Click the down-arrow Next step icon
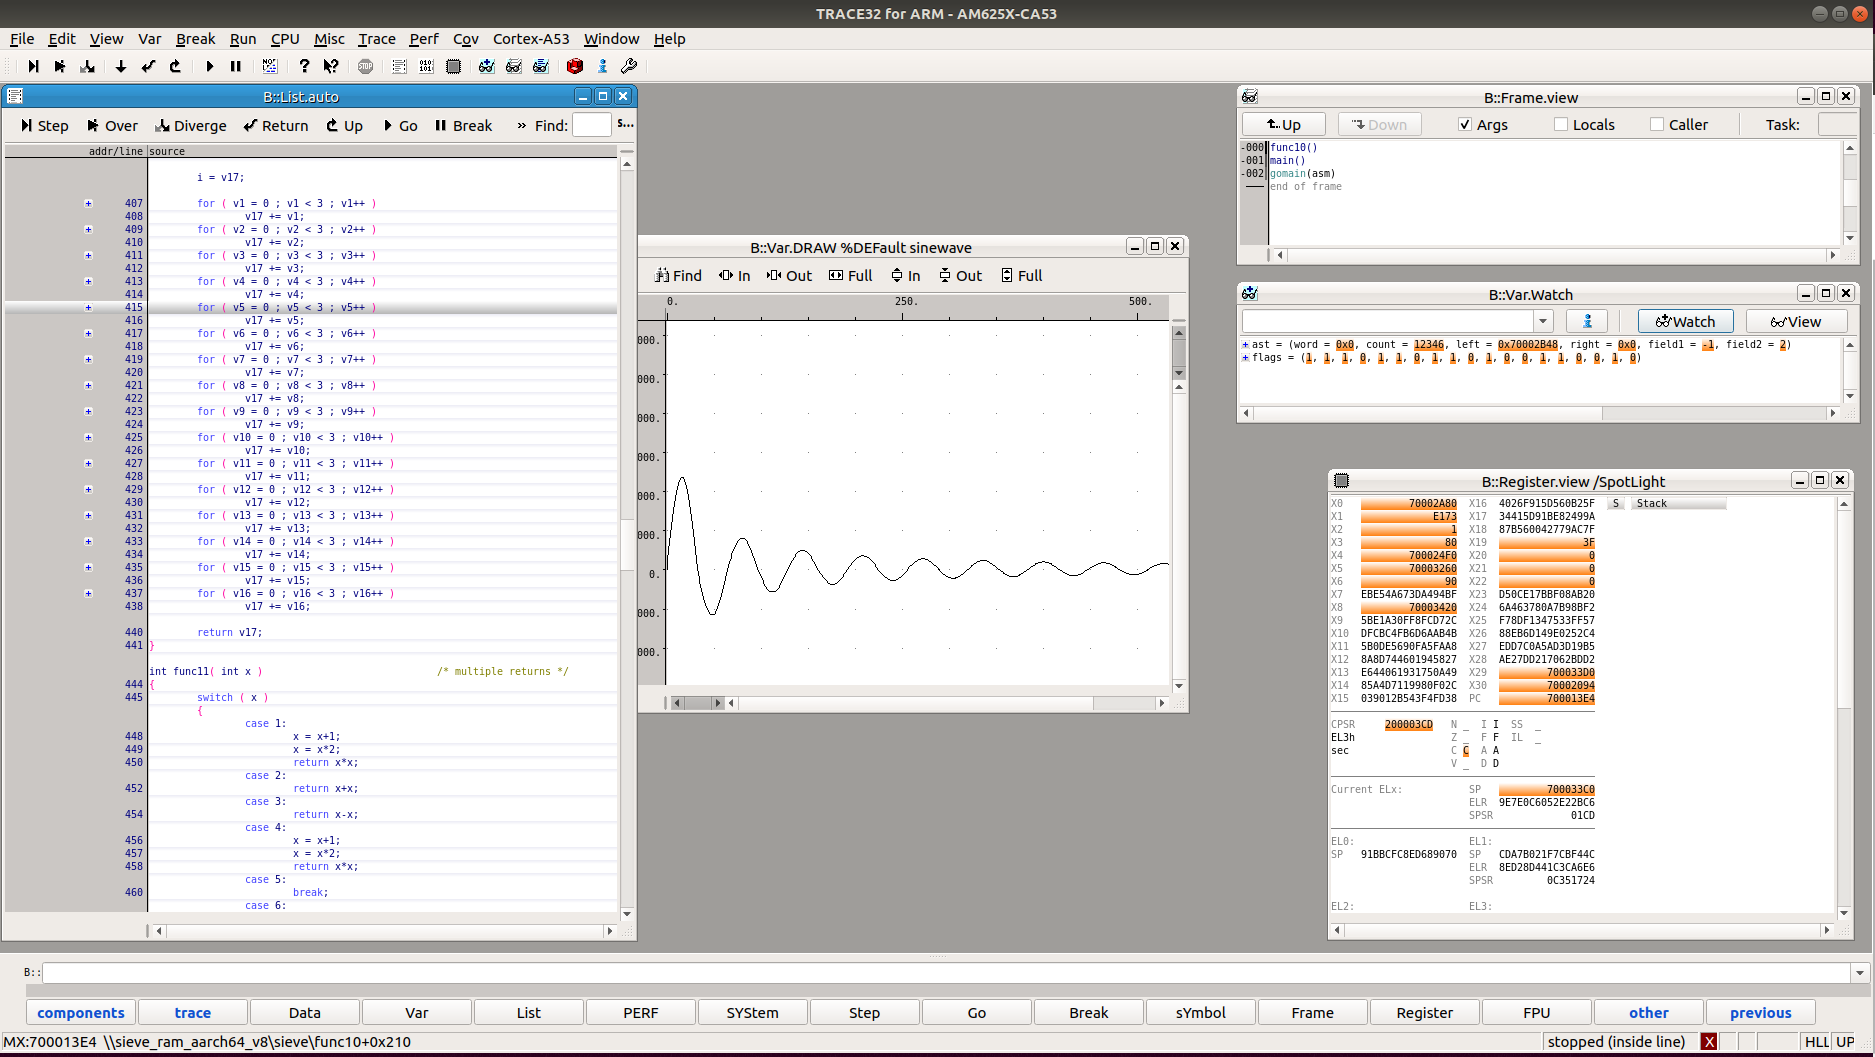Image resolution: width=1875 pixels, height=1057 pixels. click(x=121, y=66)
